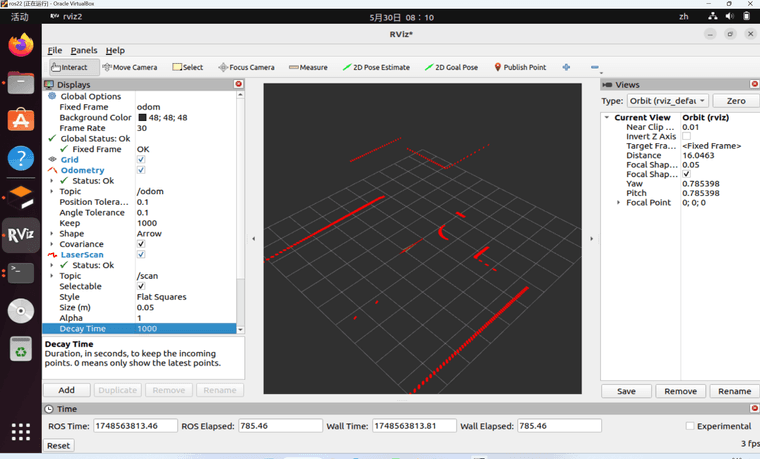Screen dimensions: 760x459
Task: Toggle the Odometry display checkbox
Action: click(141, 170)
